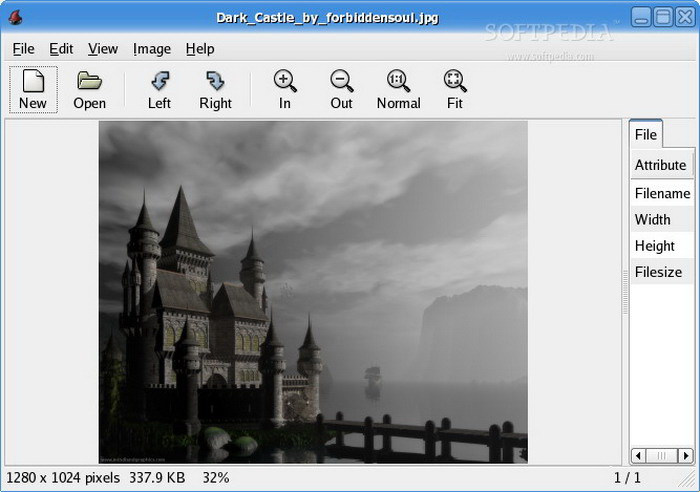Click the sidebar scrollbar left arrow
The image size is (700, 492).
(x=638, y=456)
